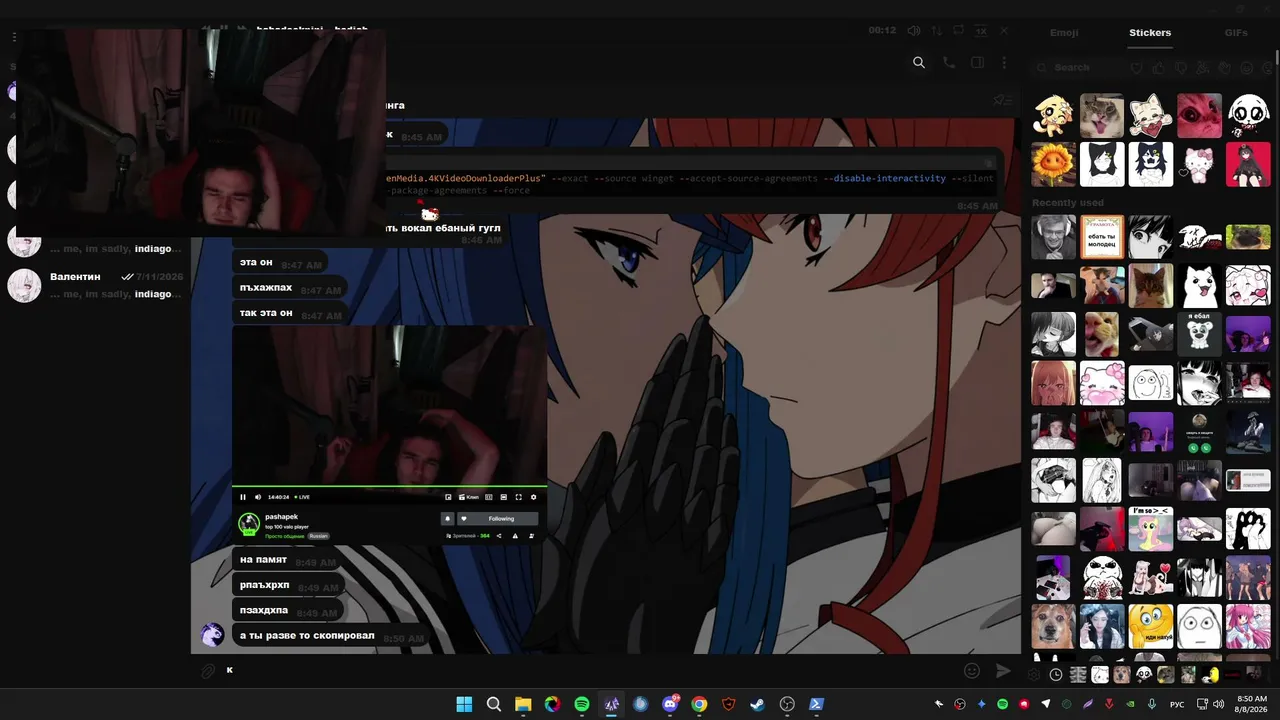Attach a file with the paperclip icon
Viewport: 1280px width, 720px height.
(x=208, y=671)
